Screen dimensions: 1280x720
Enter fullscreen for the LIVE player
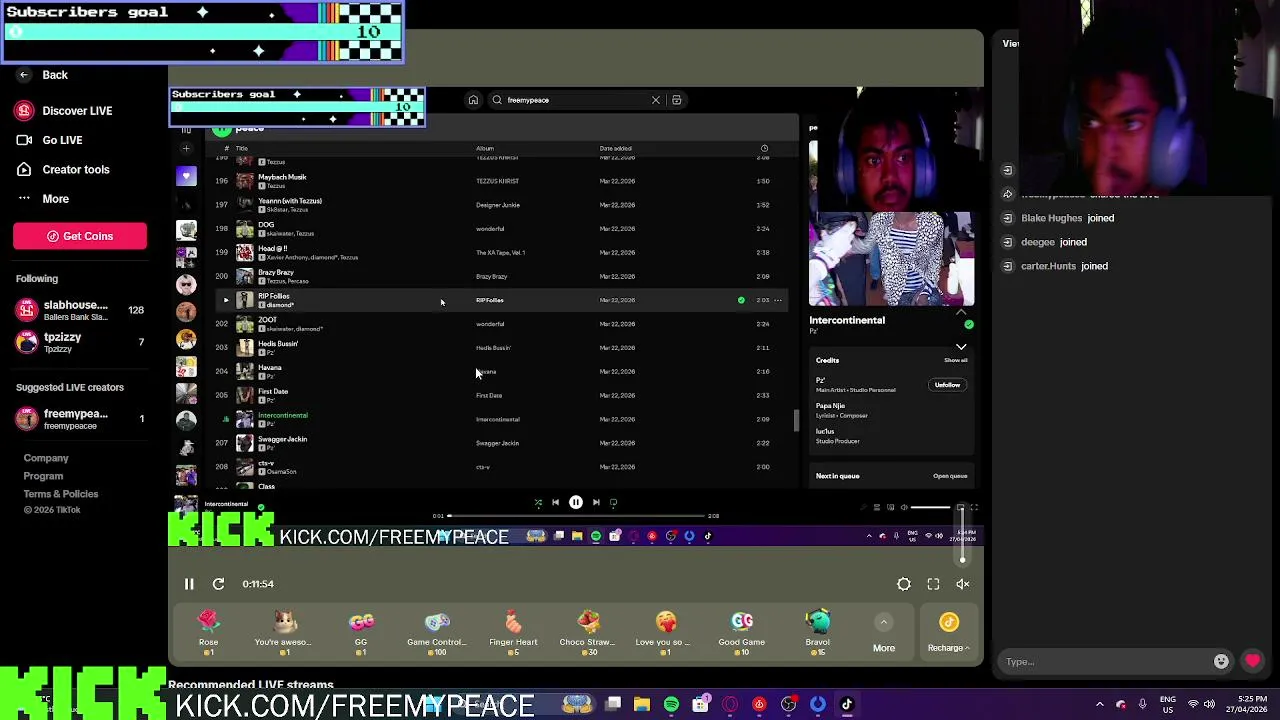point(933,584)
